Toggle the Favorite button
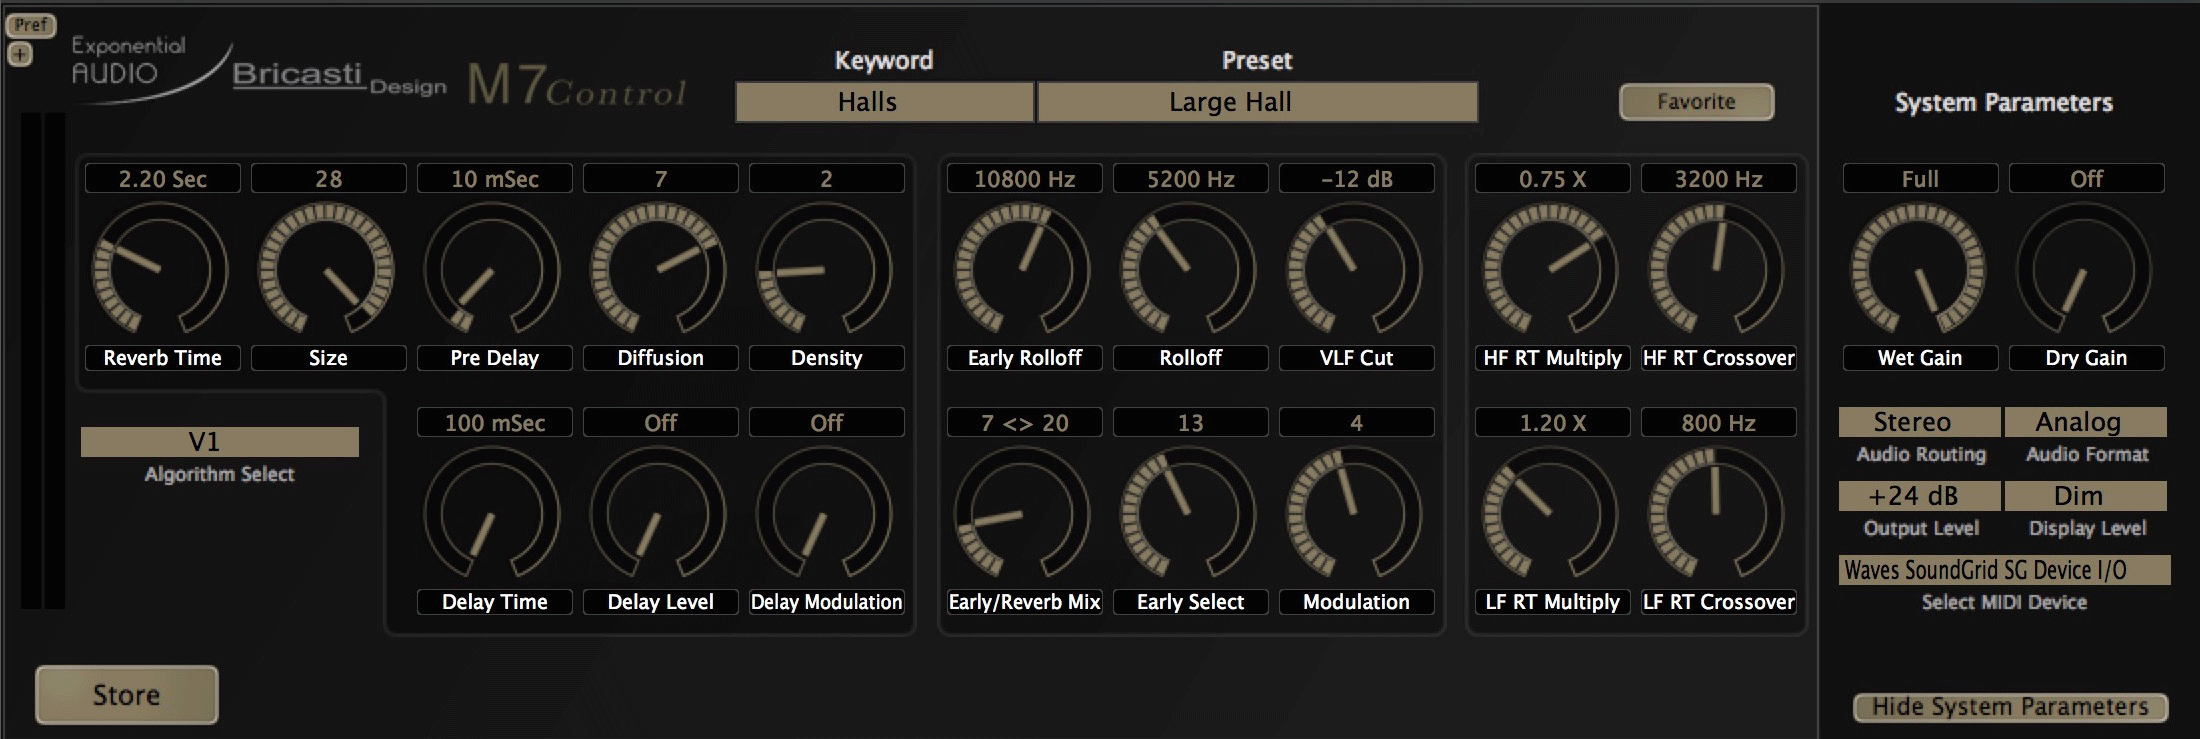The height and width of the screenshot is (739, 2200). pos(1696,102)
